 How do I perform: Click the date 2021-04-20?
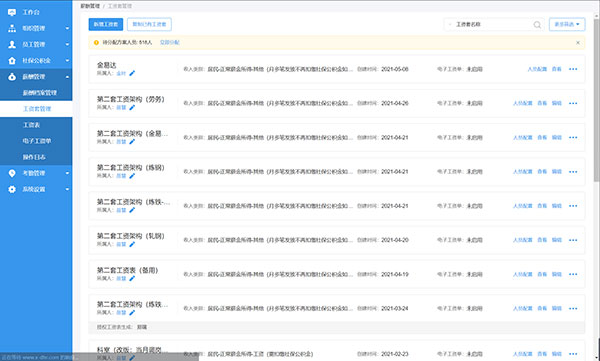pyautogui.click(x=395, y=240)
